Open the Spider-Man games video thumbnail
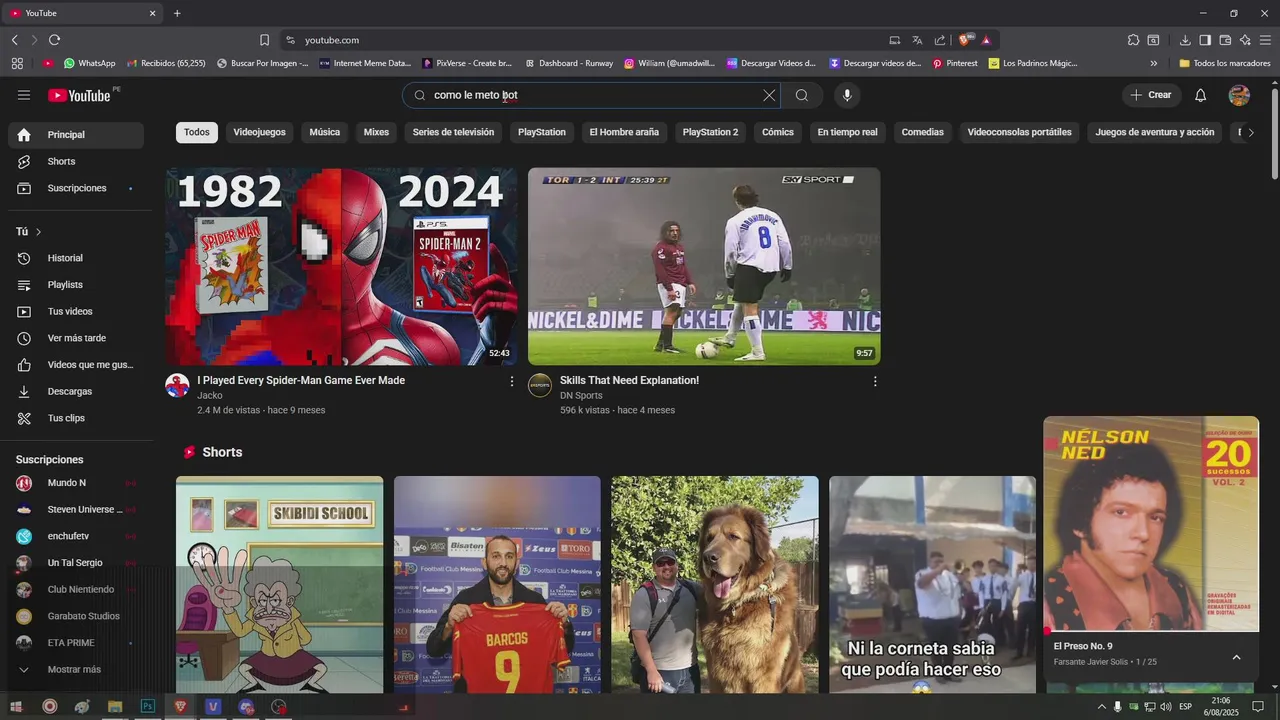Viewport: 1280px width, 720px height. coord(341,266)
